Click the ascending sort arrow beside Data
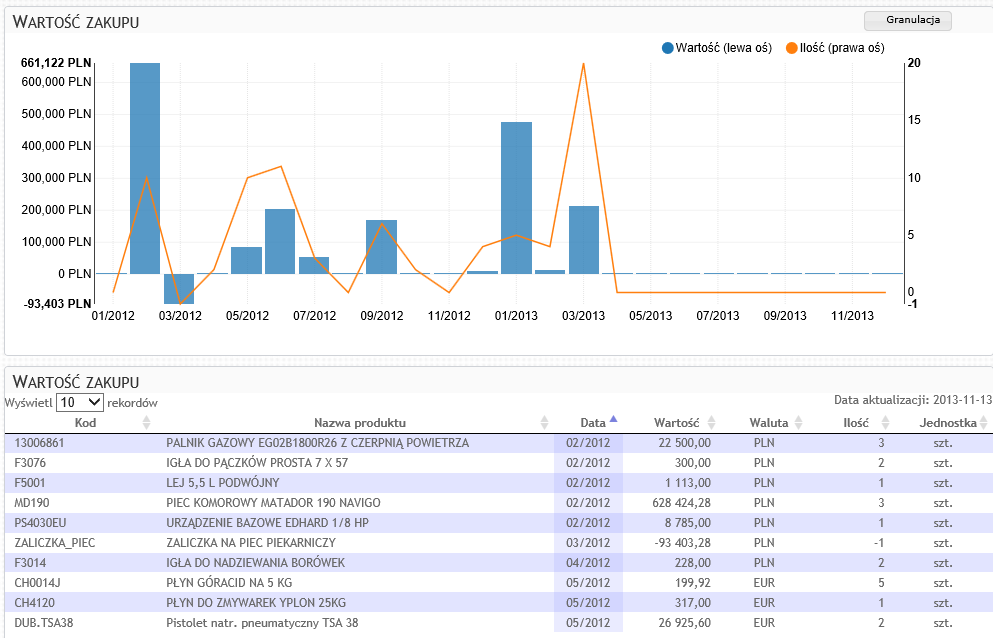 point(613,419)
